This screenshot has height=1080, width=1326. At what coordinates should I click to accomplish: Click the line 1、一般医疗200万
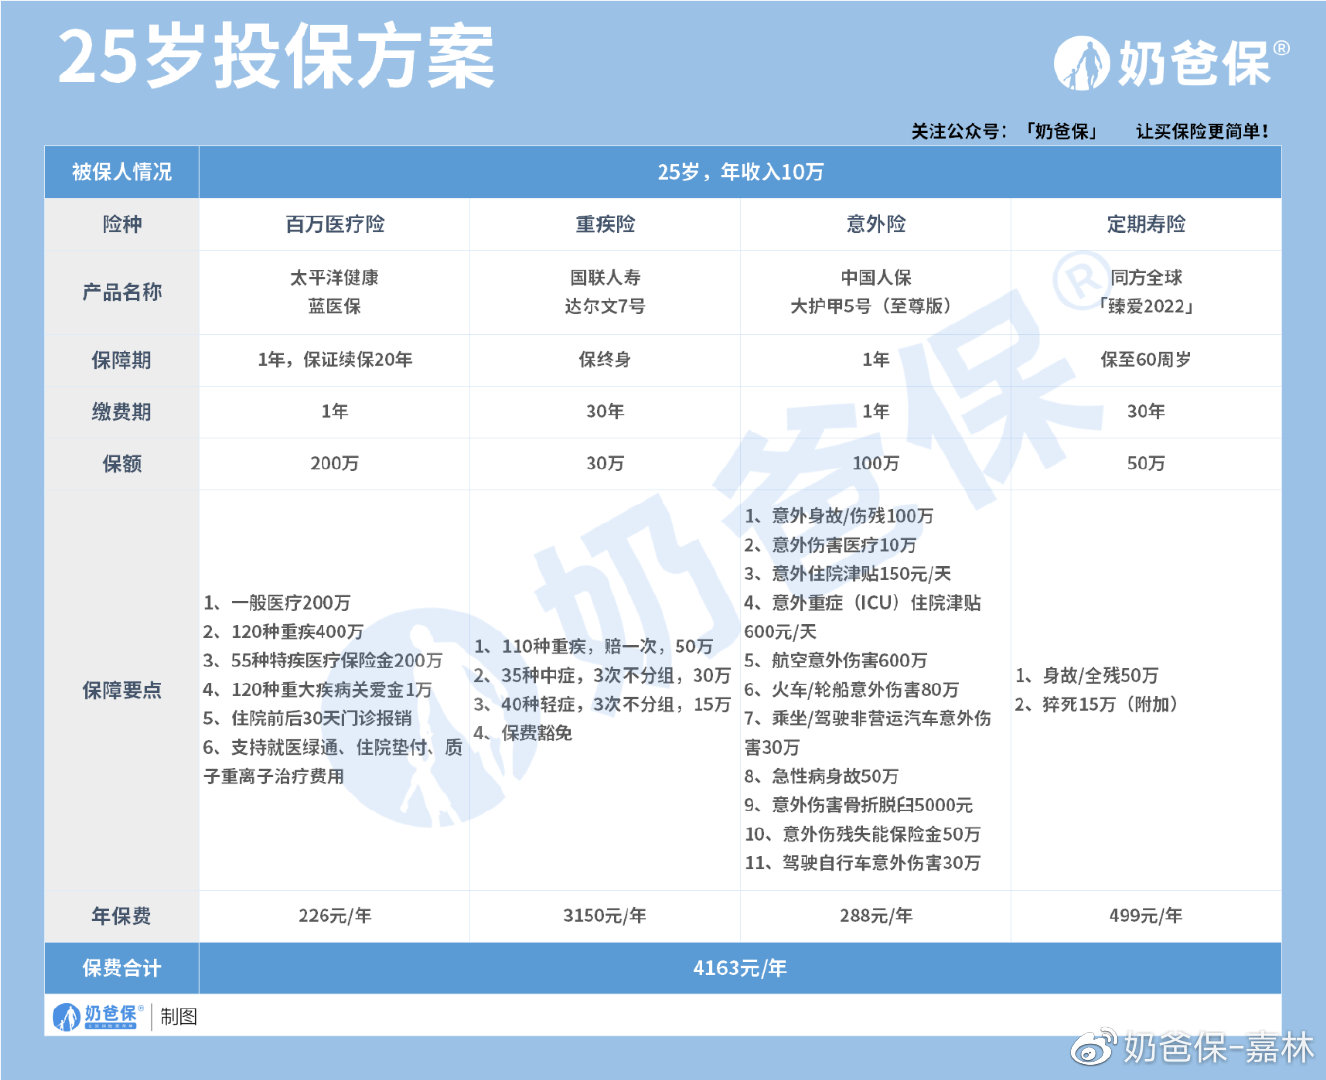(x=277, y=603)
